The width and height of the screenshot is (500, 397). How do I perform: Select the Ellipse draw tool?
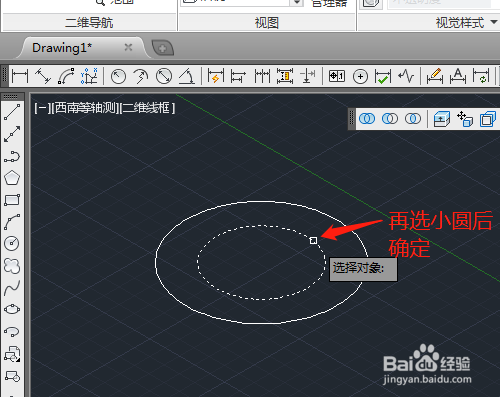tap(12, 309)
